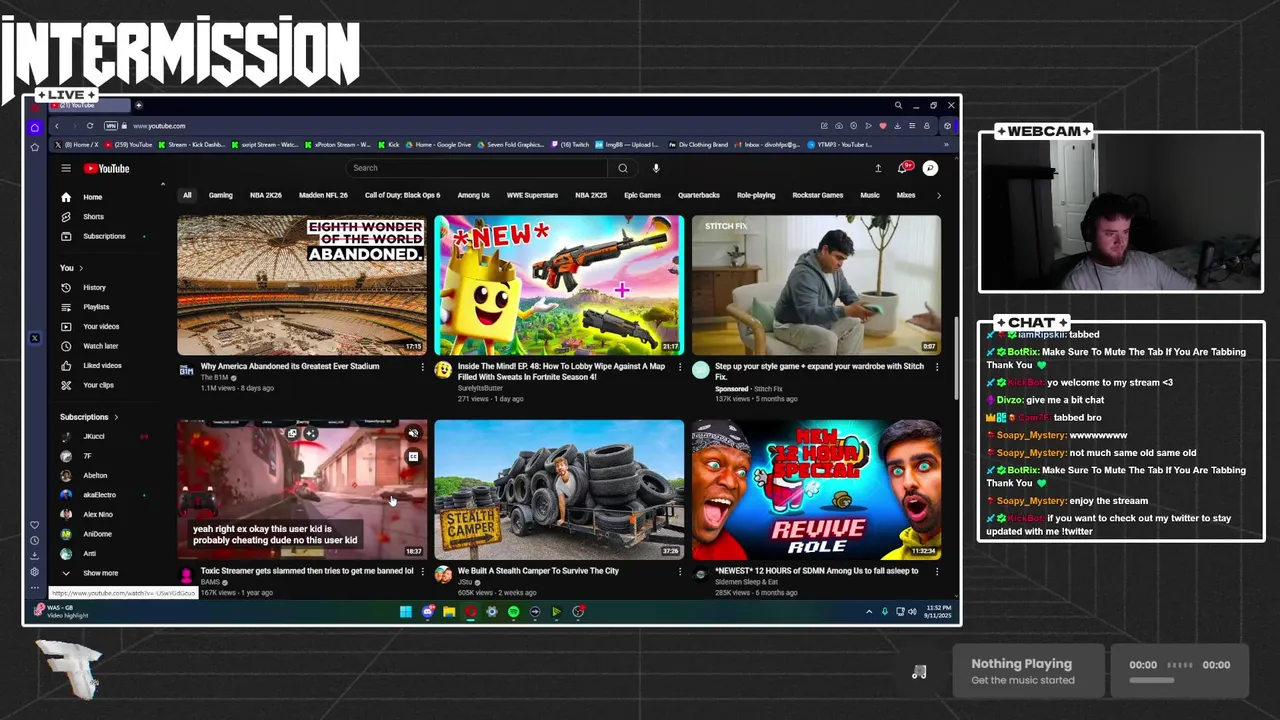The height and width of the screenshot is (720, 1280).
Task: Open Fortnite Inside The Mind thumbnail
Action: pos(559,285)
